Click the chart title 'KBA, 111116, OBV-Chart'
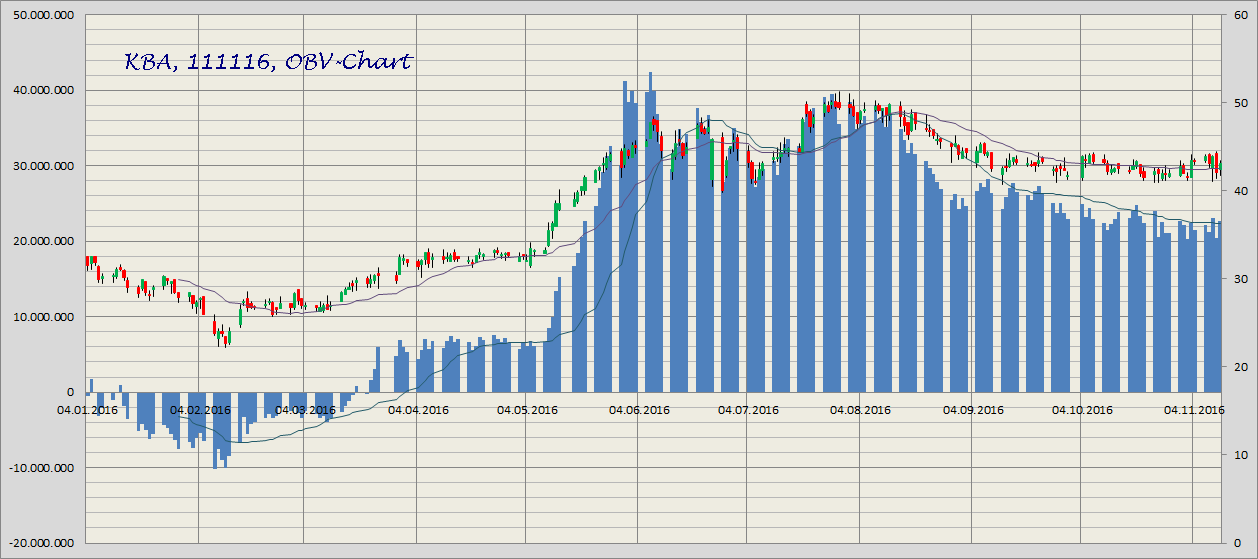The height and width of the screenshot is (559, 1258). (267, 62)
